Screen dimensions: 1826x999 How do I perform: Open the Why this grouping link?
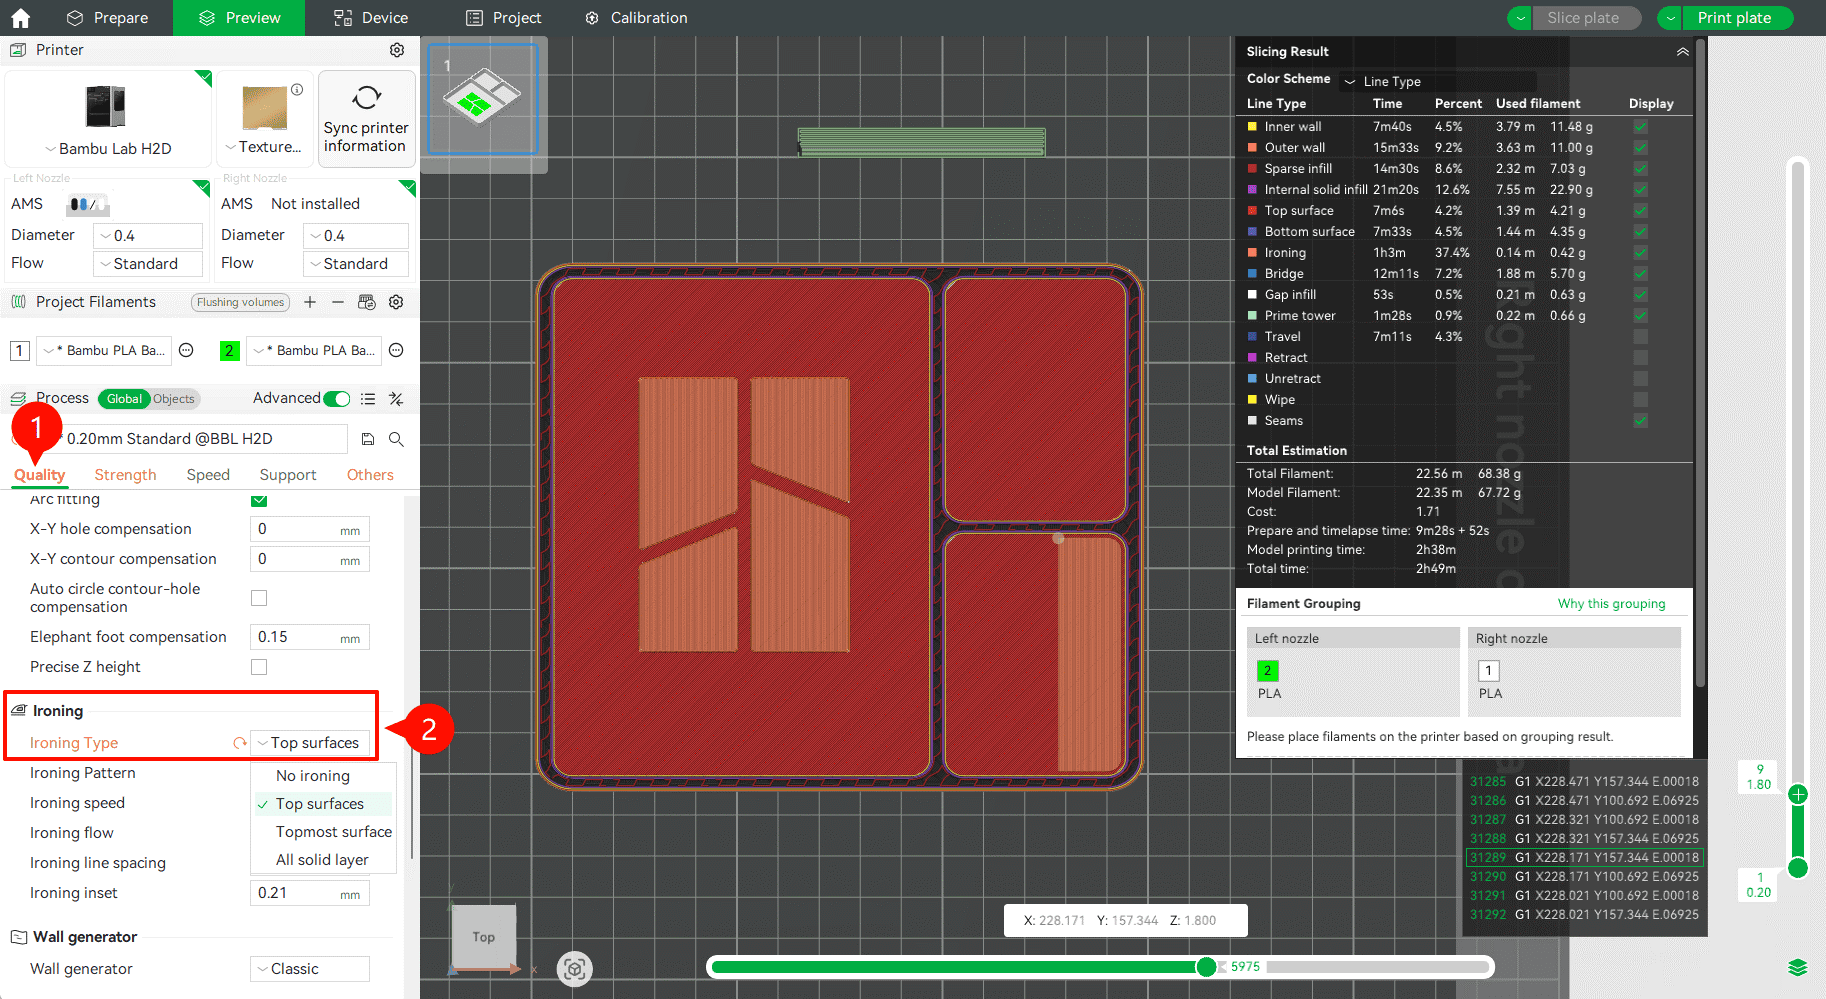(x=1611, y=604)
